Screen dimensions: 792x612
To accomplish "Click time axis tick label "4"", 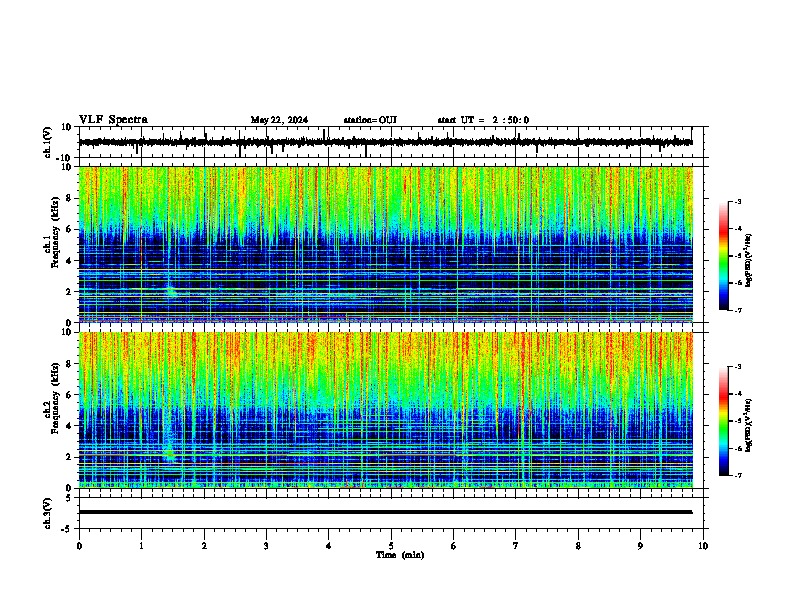I will [x=329, y=546].
